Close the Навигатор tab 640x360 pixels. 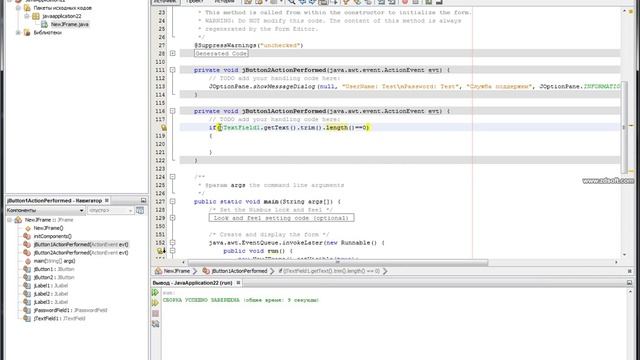tap(107, 200)
